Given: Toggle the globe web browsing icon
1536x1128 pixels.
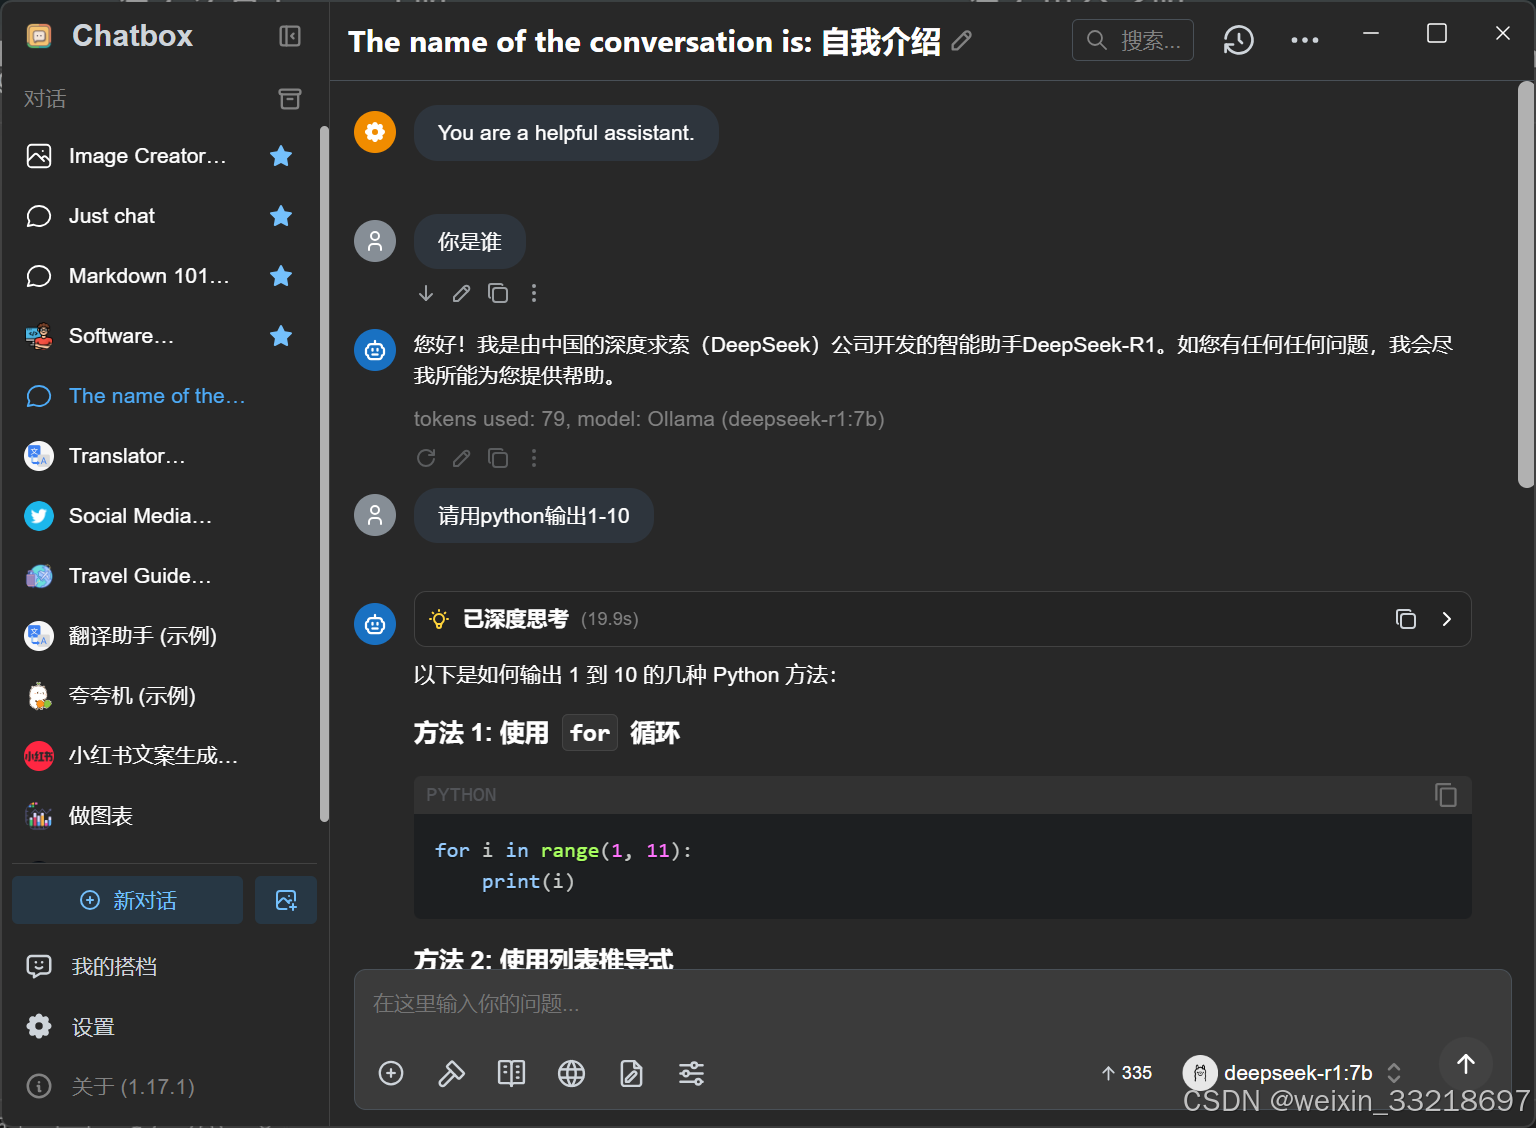Looking at the screenshot, I should 571,1074.
